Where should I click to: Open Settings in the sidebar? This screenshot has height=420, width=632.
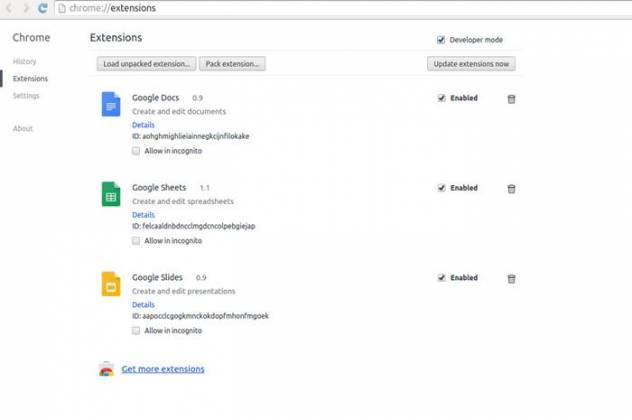point(26,96)
